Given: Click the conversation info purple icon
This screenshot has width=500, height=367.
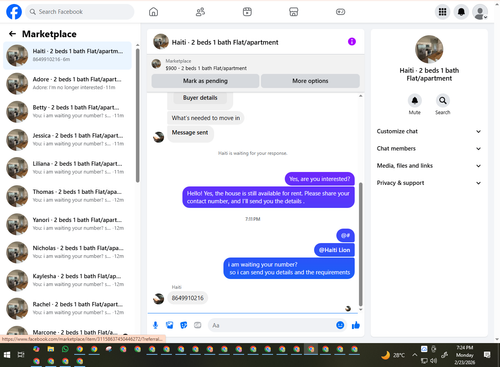Looking at the screenshot, I should pyautogui.click(x=352, y=42).
